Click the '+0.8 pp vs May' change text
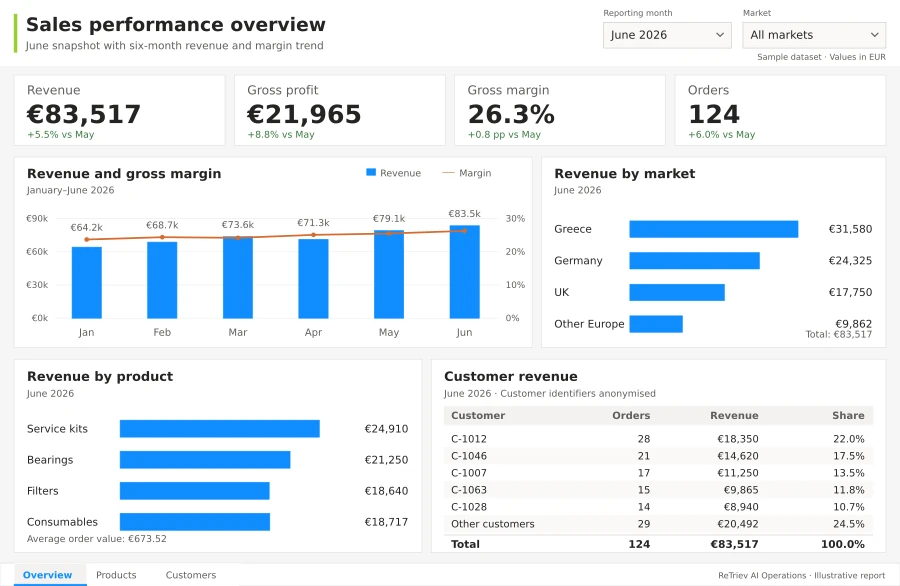This screenshot has width=900, height=586. point(504,134)
